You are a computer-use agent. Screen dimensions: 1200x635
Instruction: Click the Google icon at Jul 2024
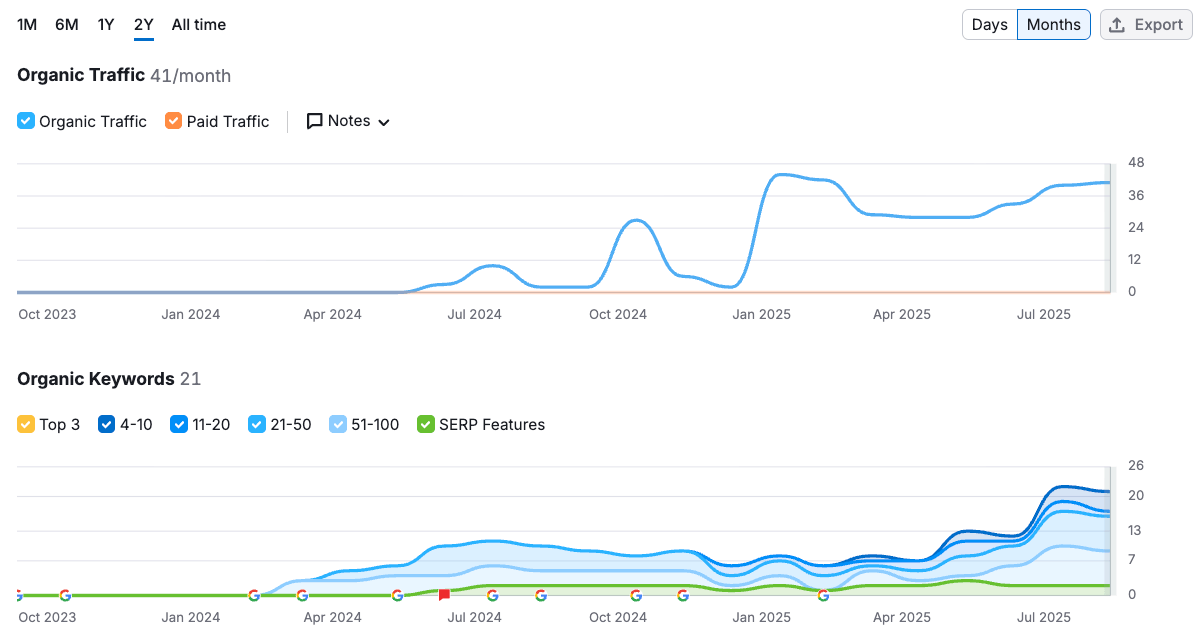click(491, 595)
